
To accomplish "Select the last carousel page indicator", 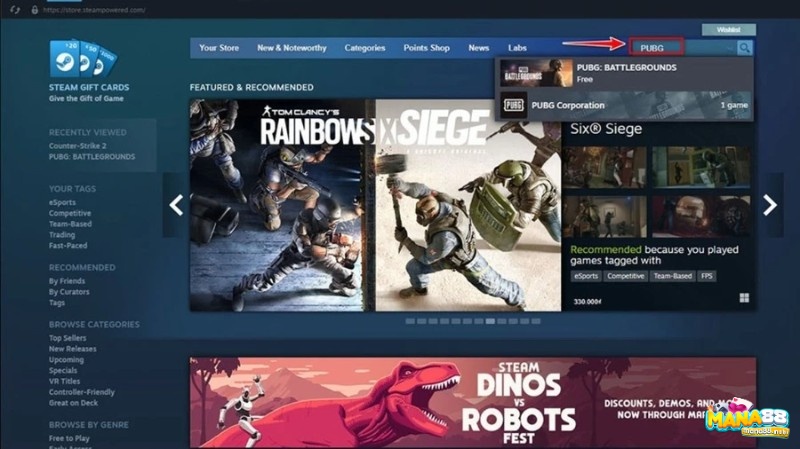I will coord(536,321).
